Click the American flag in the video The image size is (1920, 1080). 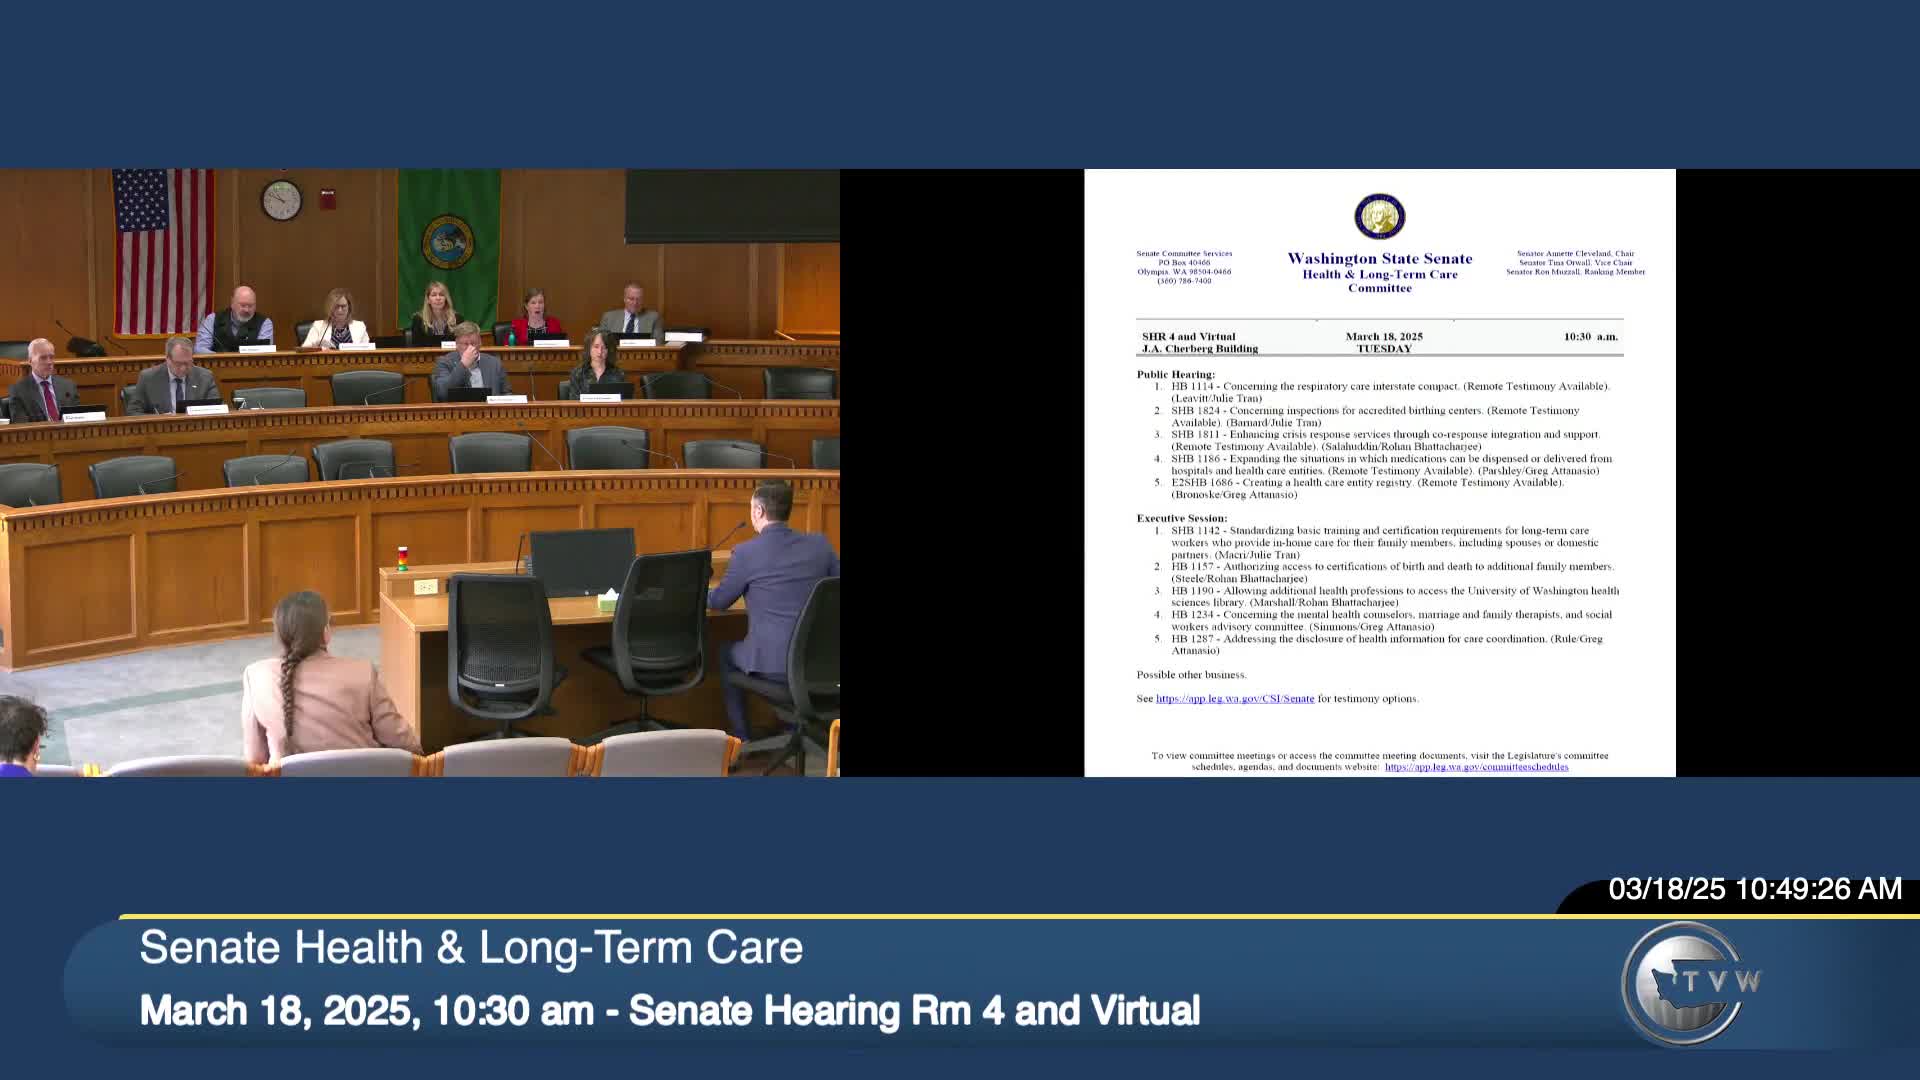point(163,250)
